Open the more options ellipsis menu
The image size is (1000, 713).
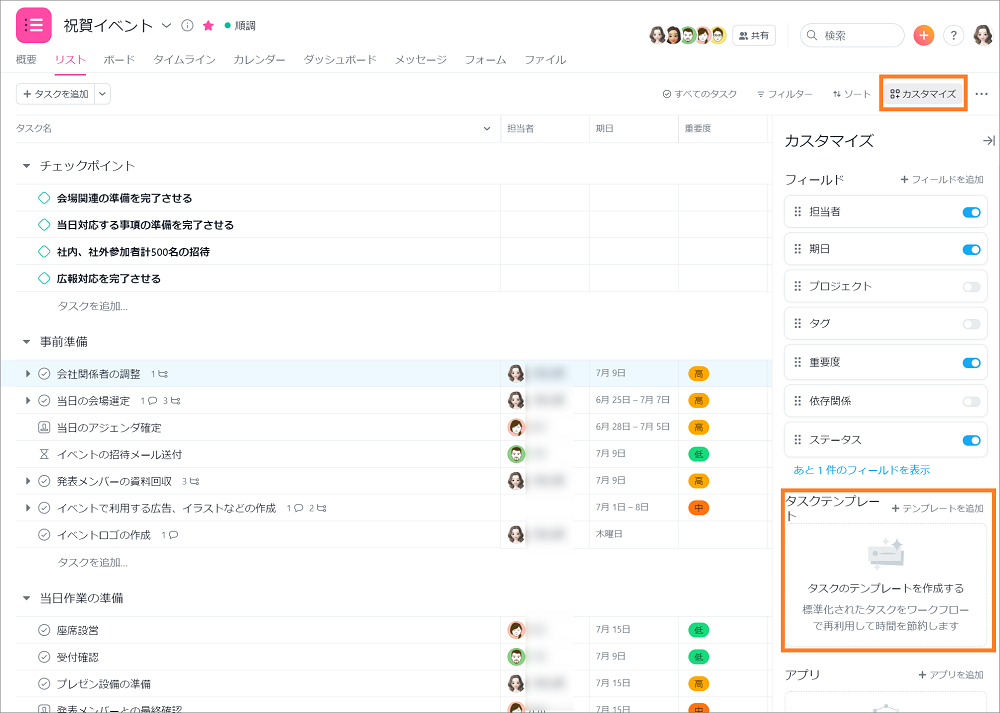tap(982, 94)
